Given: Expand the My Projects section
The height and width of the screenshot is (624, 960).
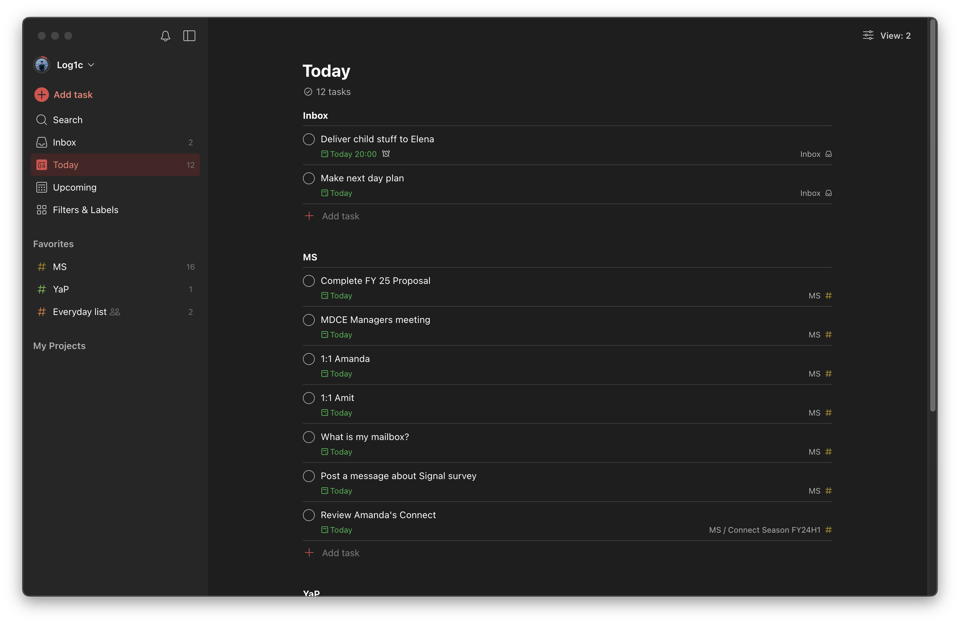Looking at the screenshot, I should click(x=59, y=346).
